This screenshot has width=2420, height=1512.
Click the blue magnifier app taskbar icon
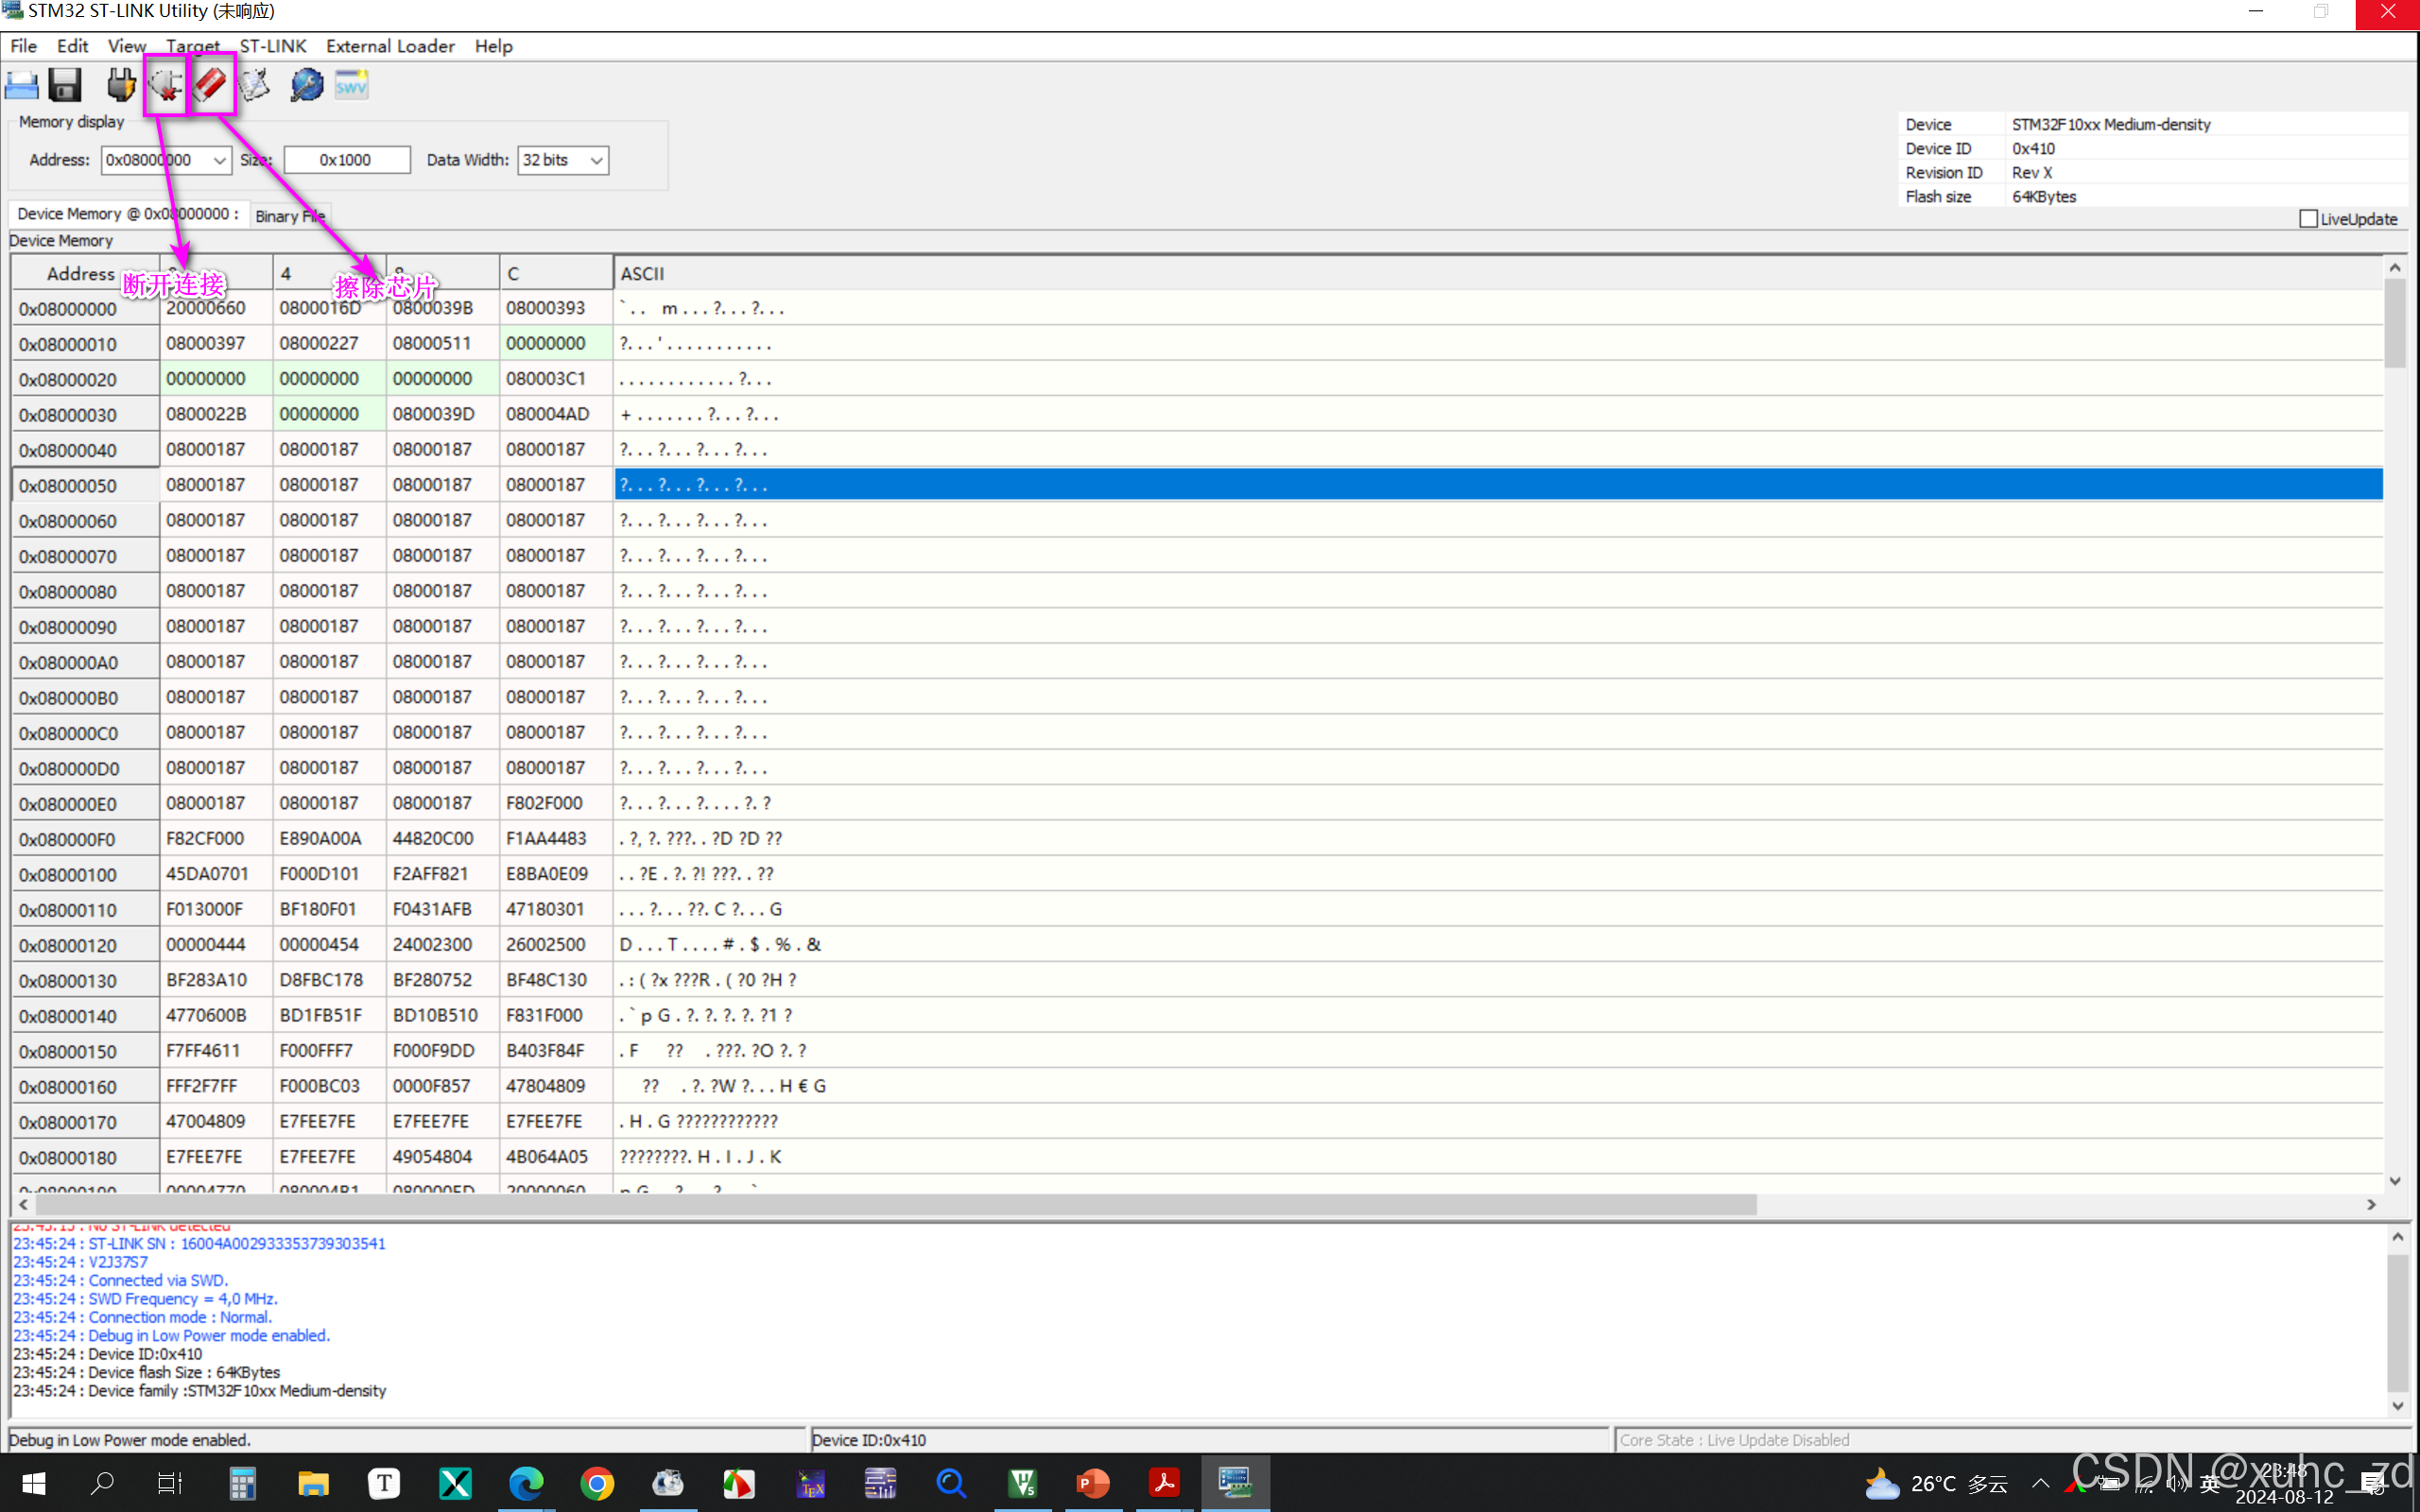click(951, 1483)
